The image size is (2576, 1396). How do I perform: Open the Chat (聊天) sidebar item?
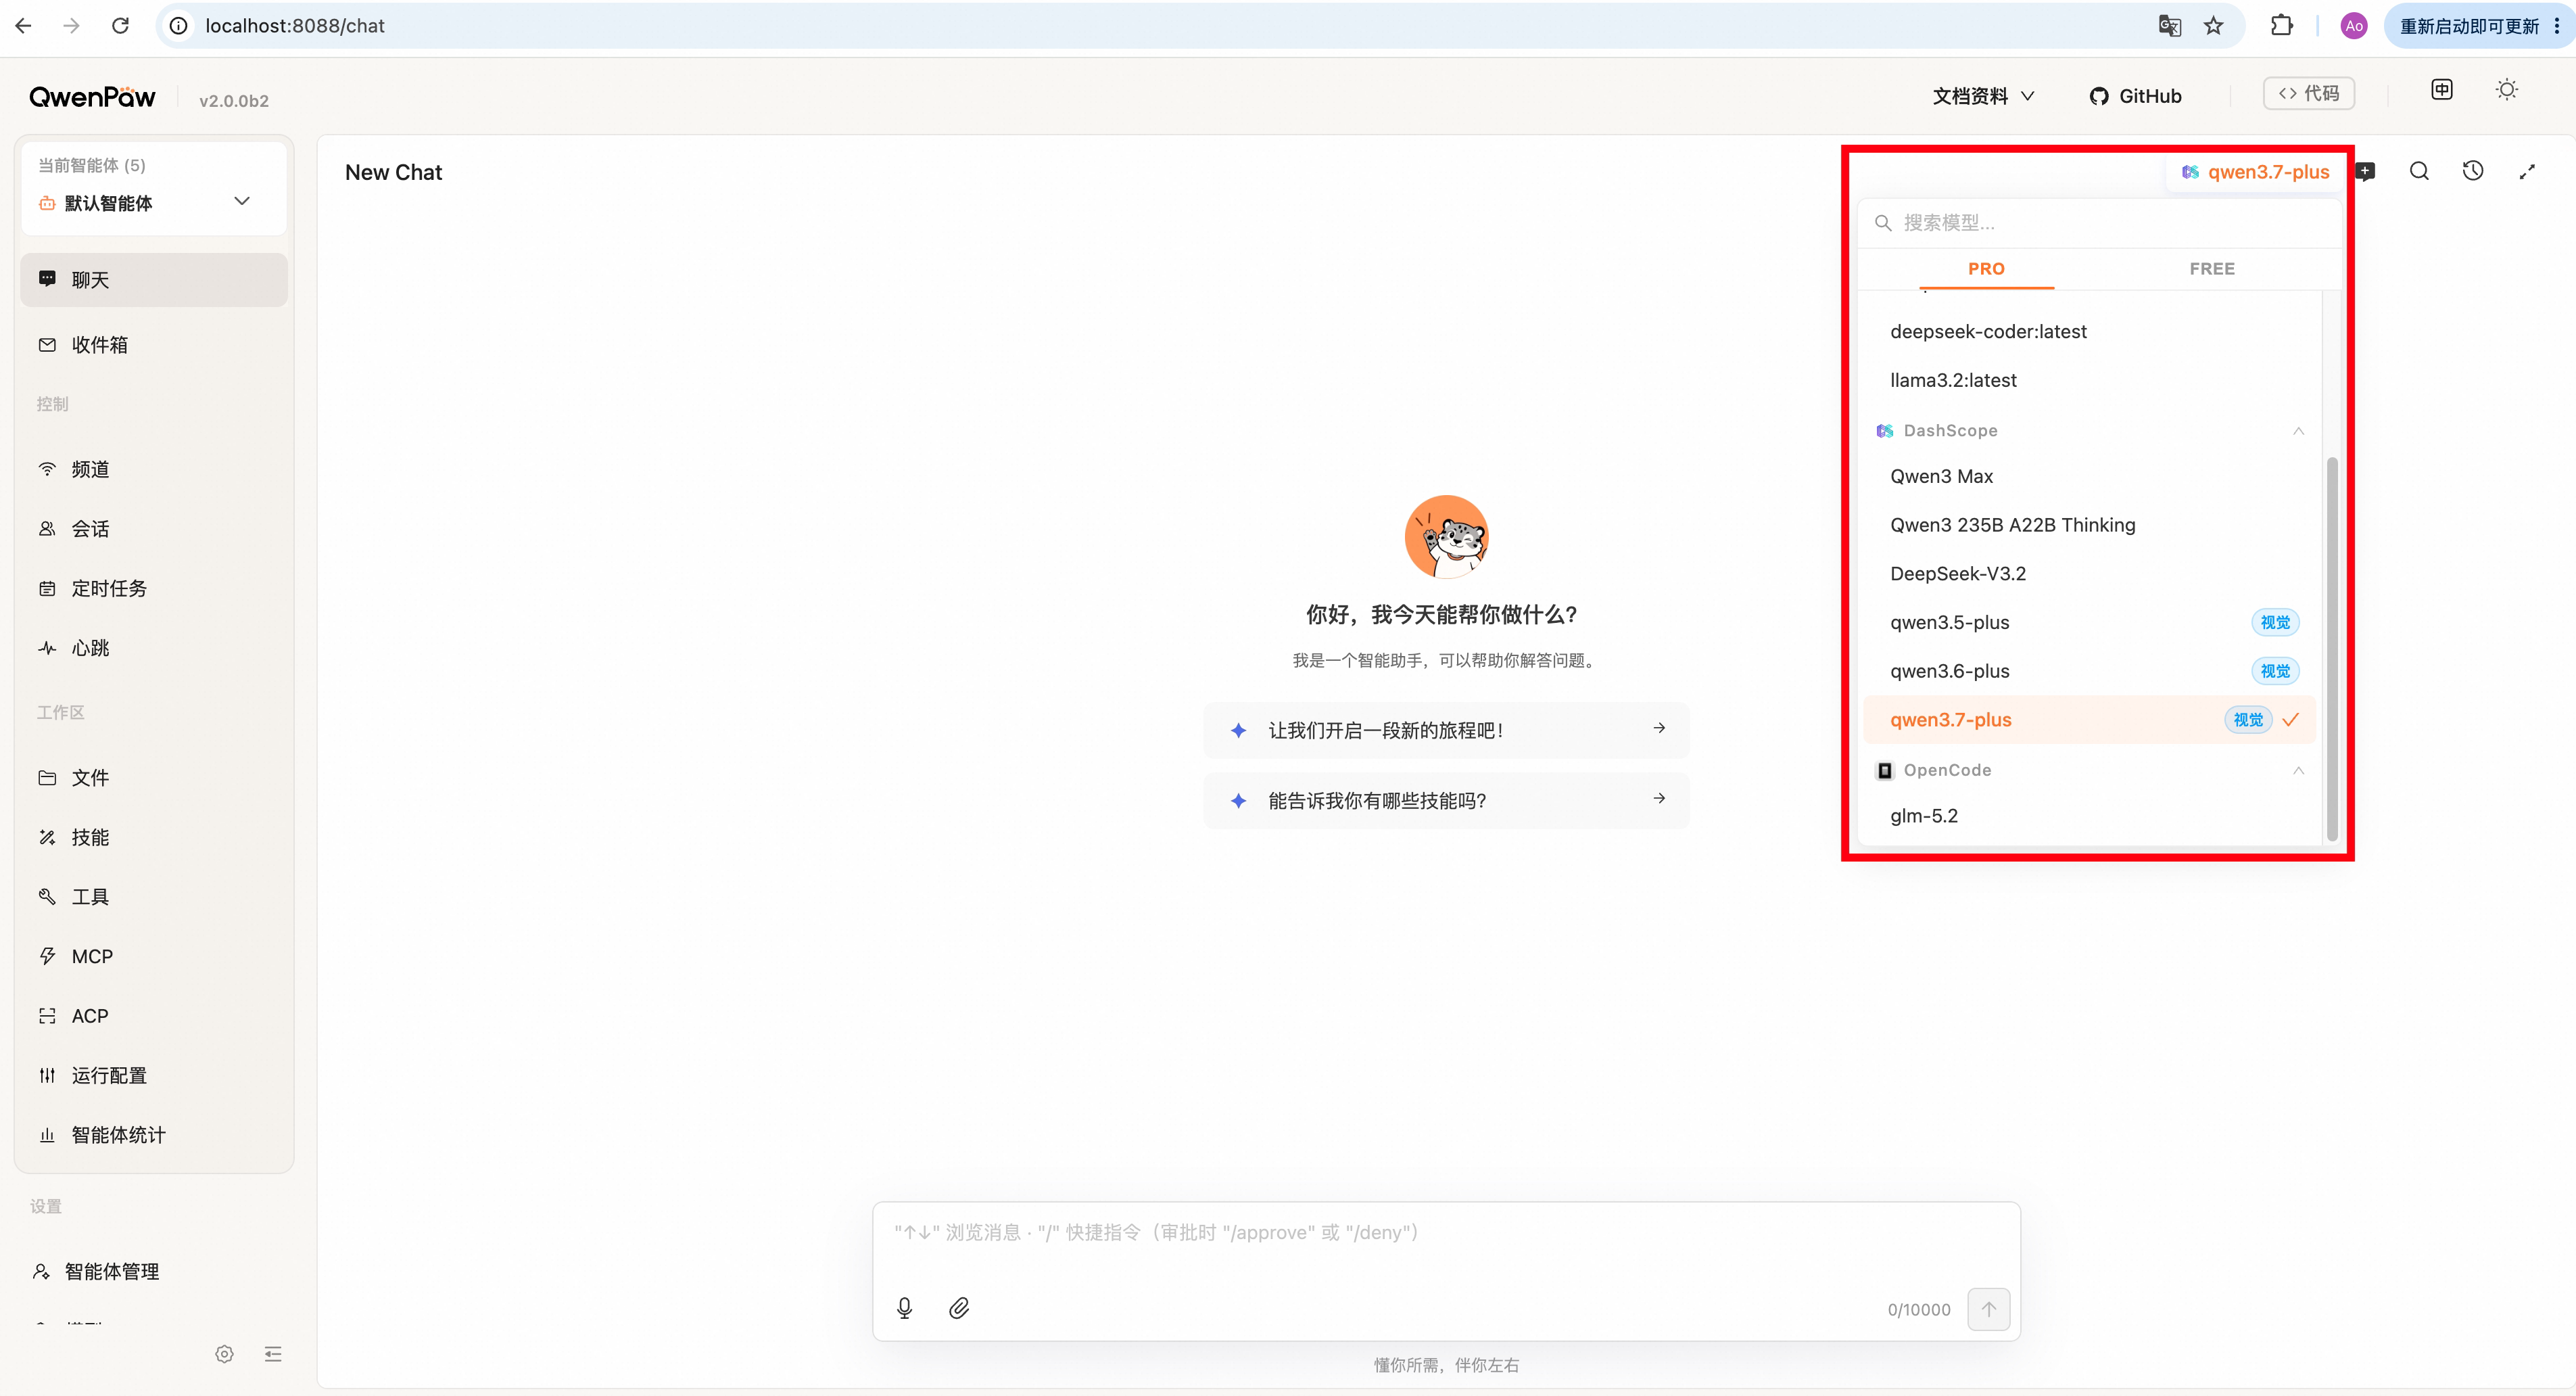[154, 280]
